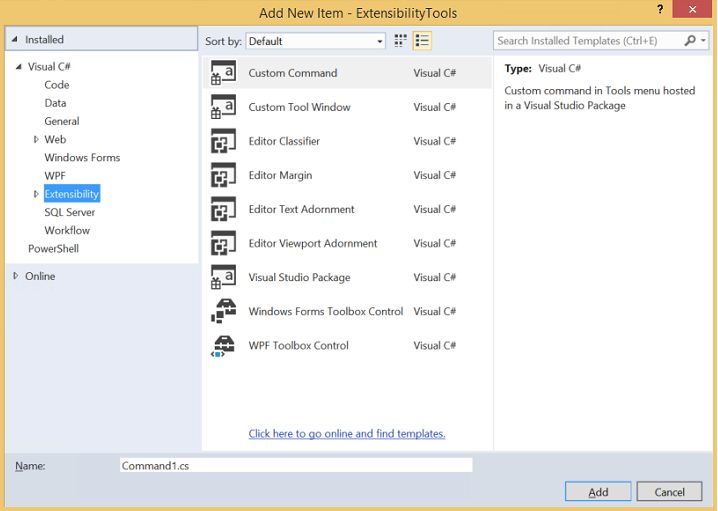Expand the Extensibility tree node arrow
This screenshot has width=718, height=511.
point(36,194)
